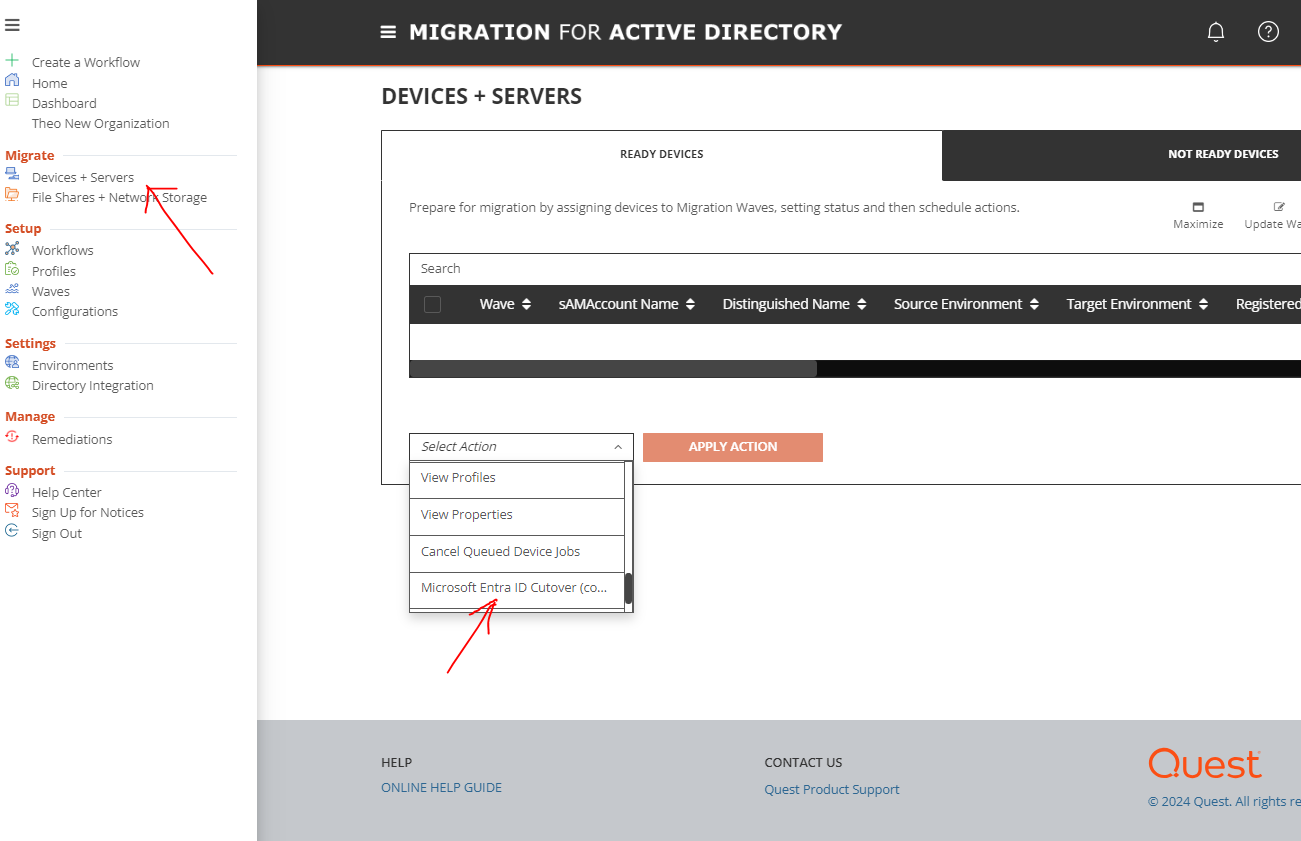Open the Waves page link
The height and width of the screenshot is (841, 1301).
51,292
